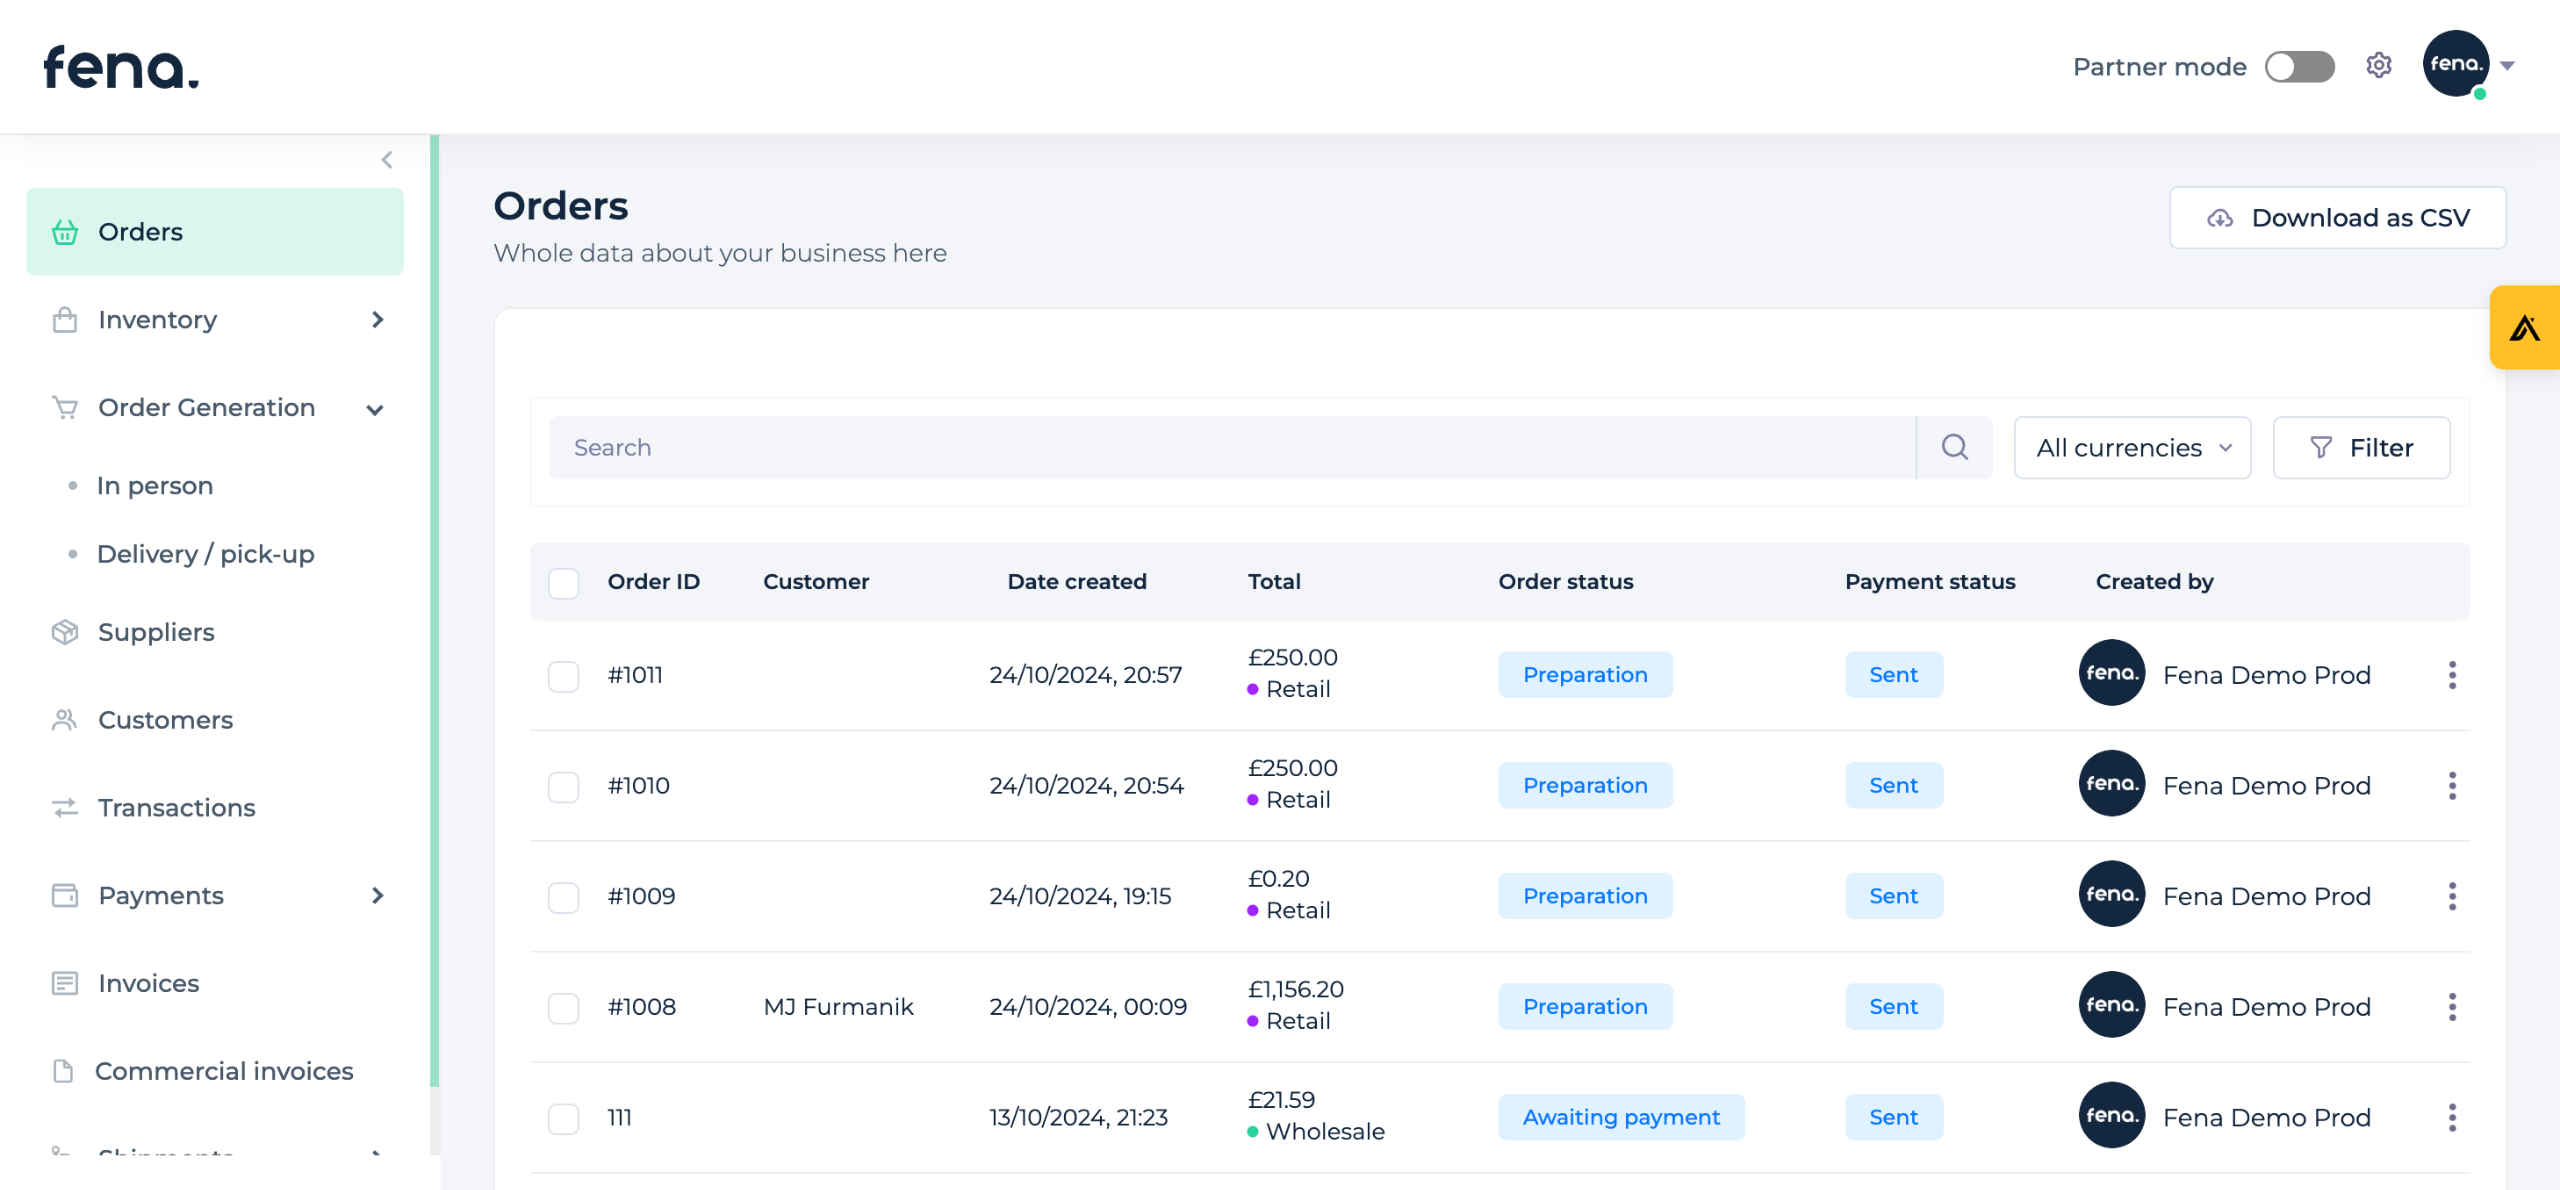
Task: Tick the checkbox for order #1010
Action: (x=564, y=786)
